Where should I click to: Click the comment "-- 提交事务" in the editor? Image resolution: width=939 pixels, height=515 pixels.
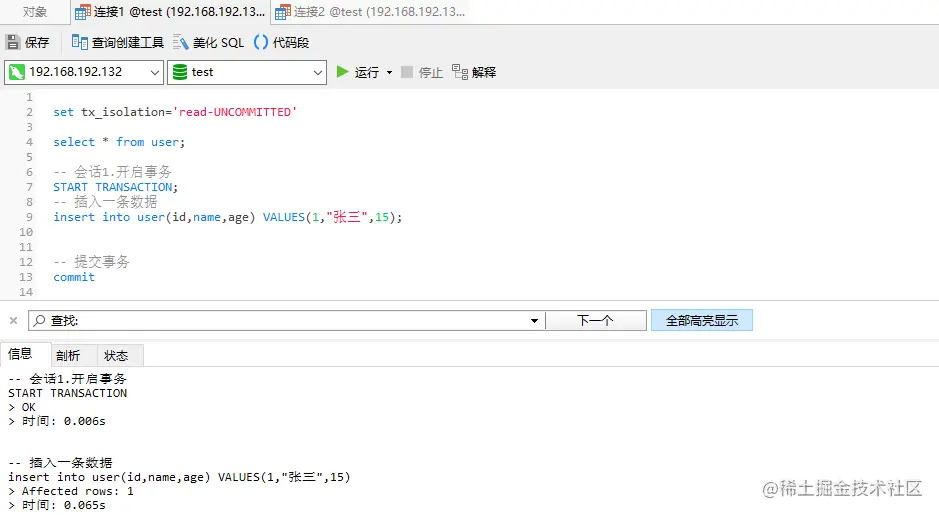pos(91,262)
